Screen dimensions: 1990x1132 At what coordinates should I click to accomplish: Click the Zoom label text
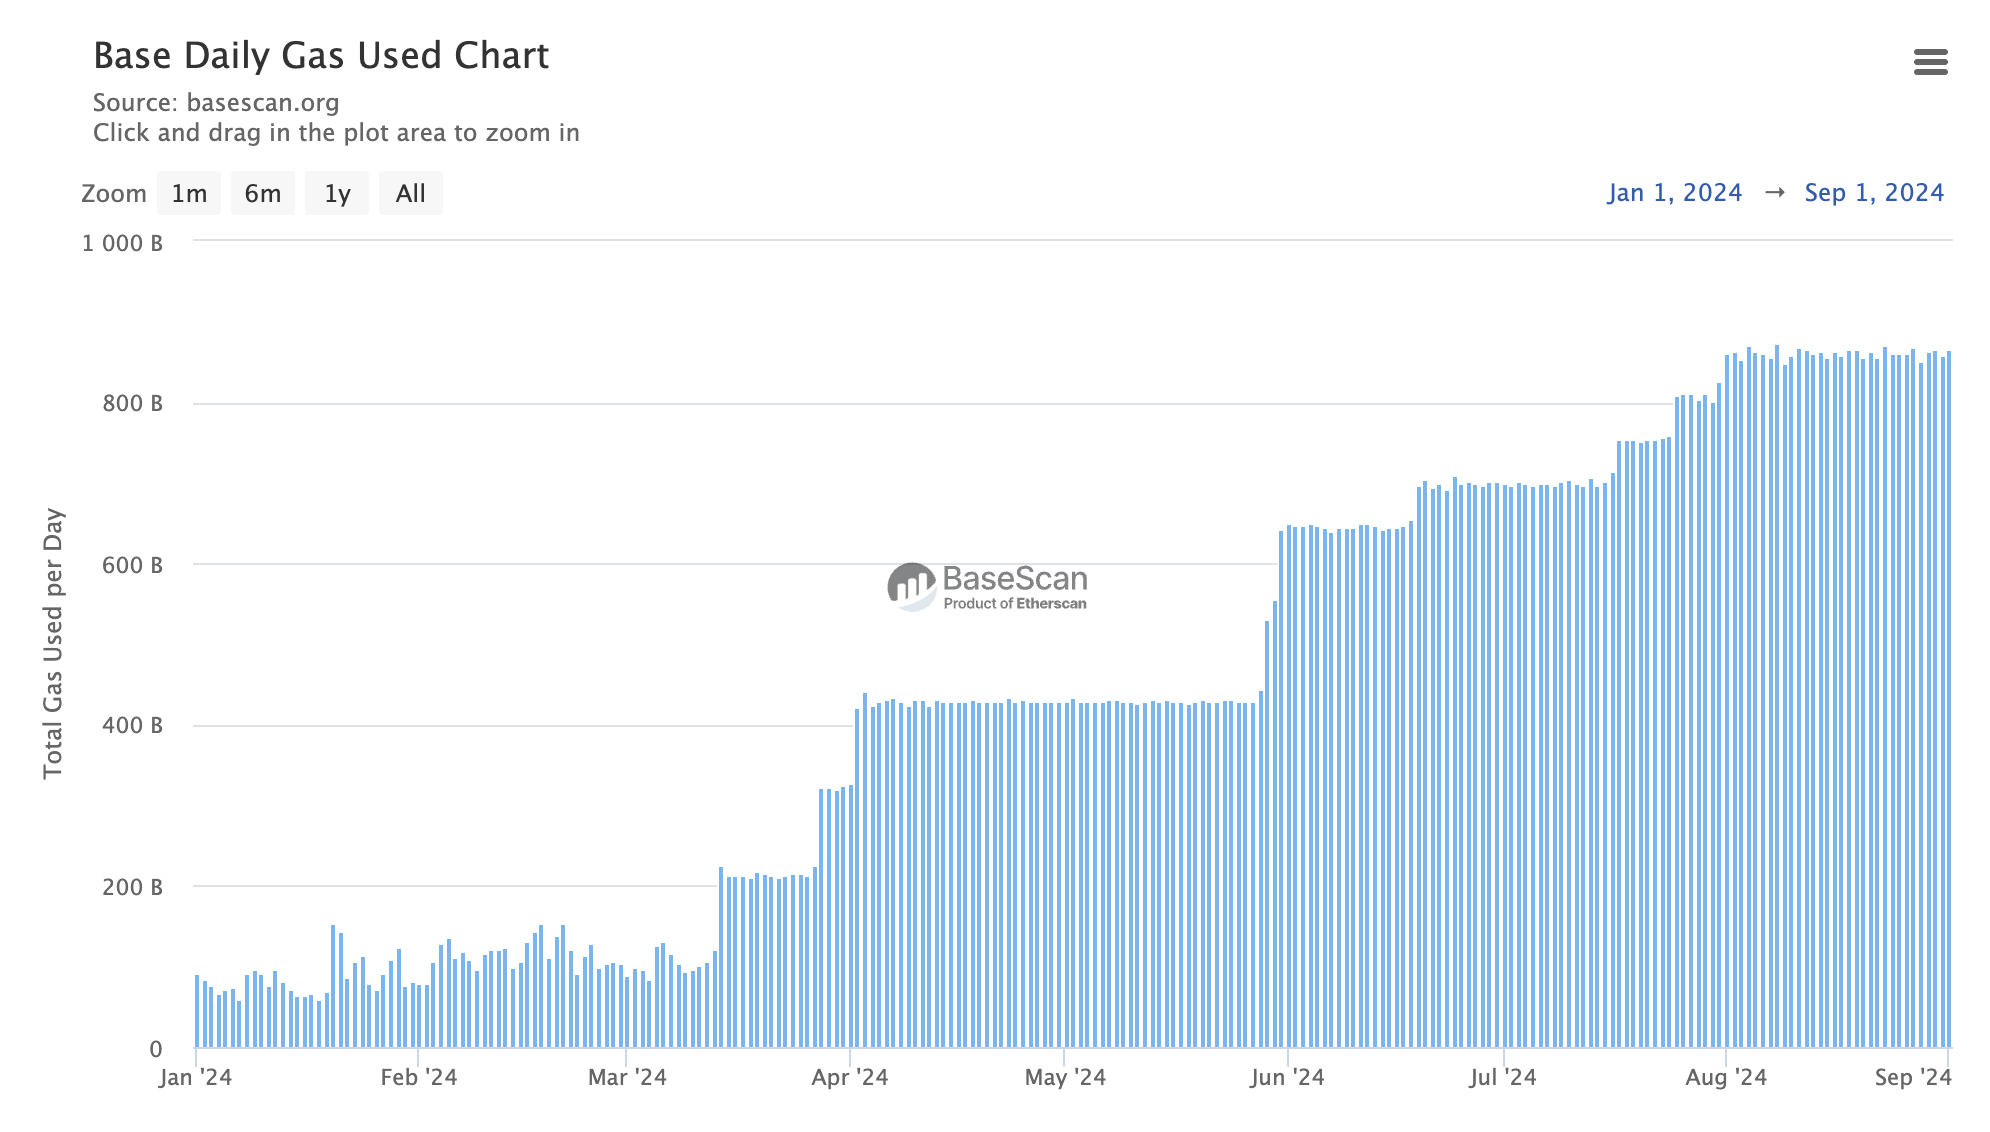[114, 193]
